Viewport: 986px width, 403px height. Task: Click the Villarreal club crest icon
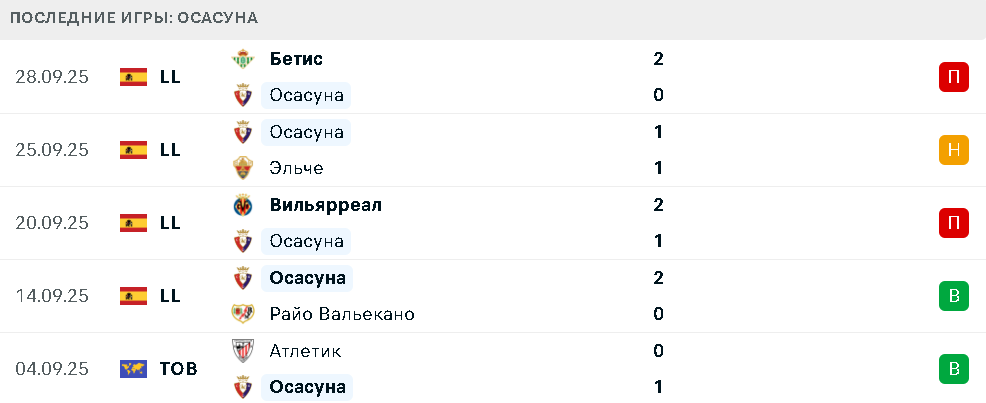(242, 205)
